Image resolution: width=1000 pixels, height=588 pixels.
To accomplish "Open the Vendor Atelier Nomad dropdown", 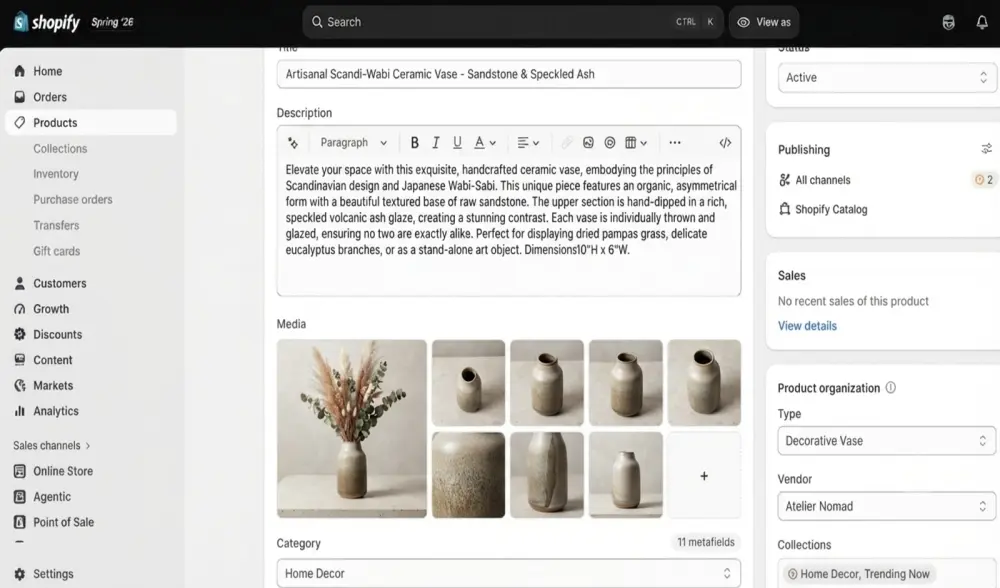I will 886,506.
